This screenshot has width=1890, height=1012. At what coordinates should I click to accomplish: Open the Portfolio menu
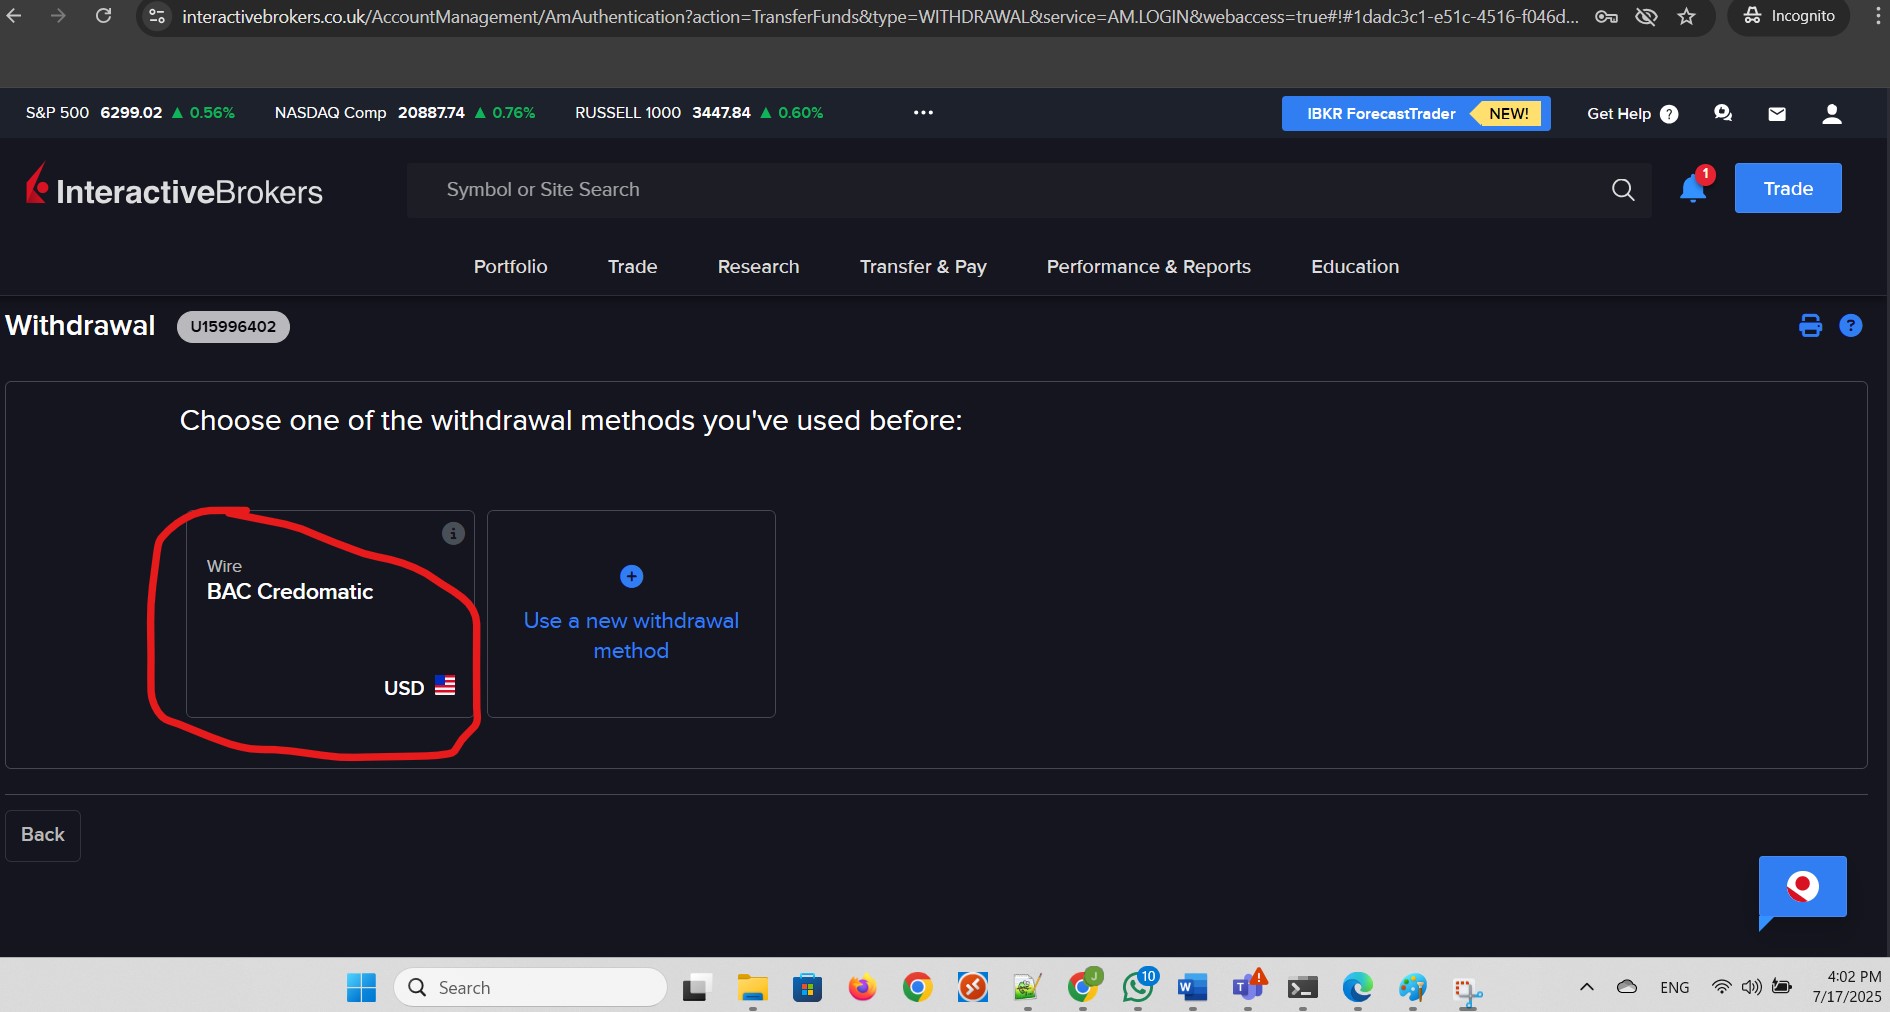(x=511, y=267)
